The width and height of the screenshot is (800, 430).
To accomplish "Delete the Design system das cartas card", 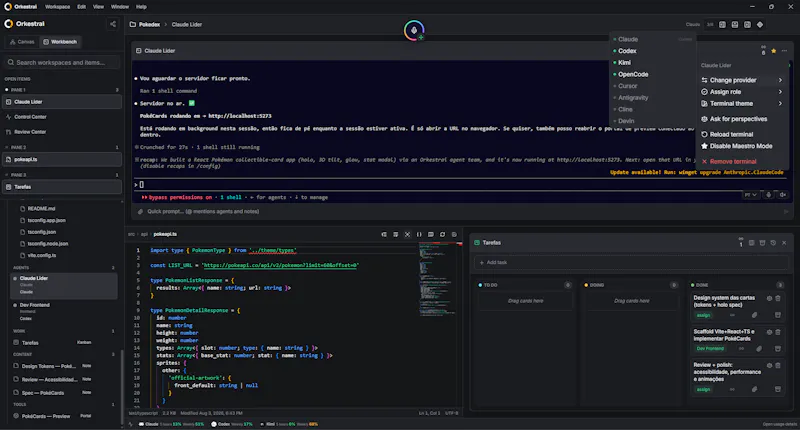I will click(x=778, y=298).
